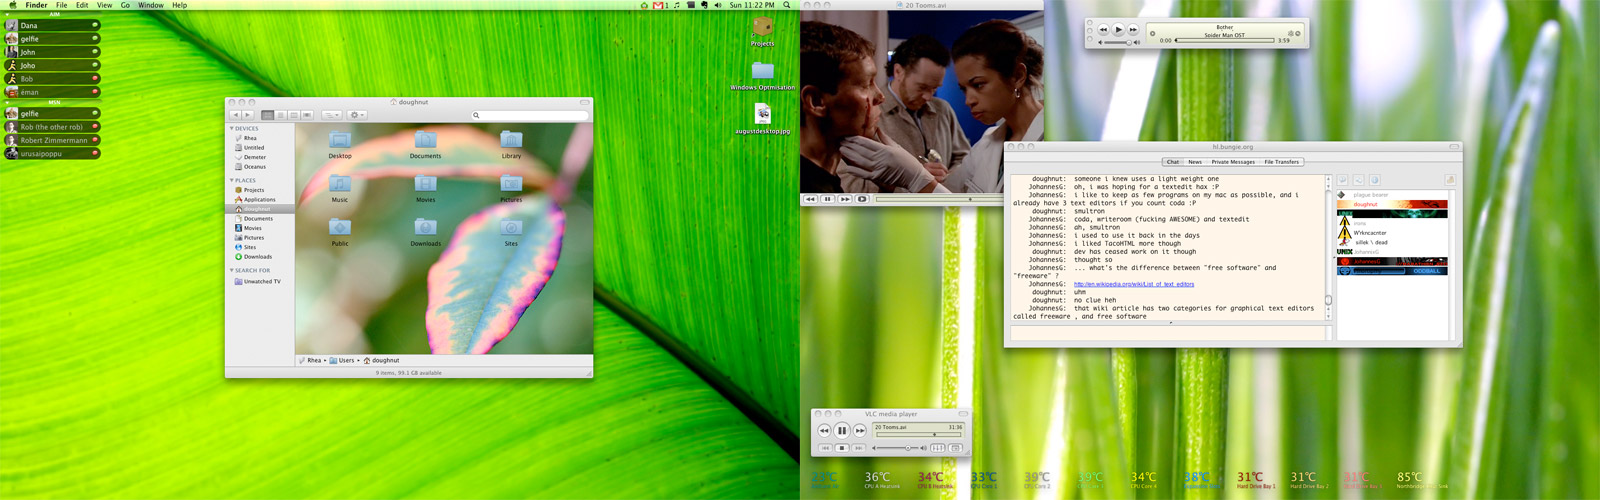This screenshot has width=1600, height=500.
Task: Collapse the DEVICES section in the Finder sidebar
Action: [x=232, y=129]
